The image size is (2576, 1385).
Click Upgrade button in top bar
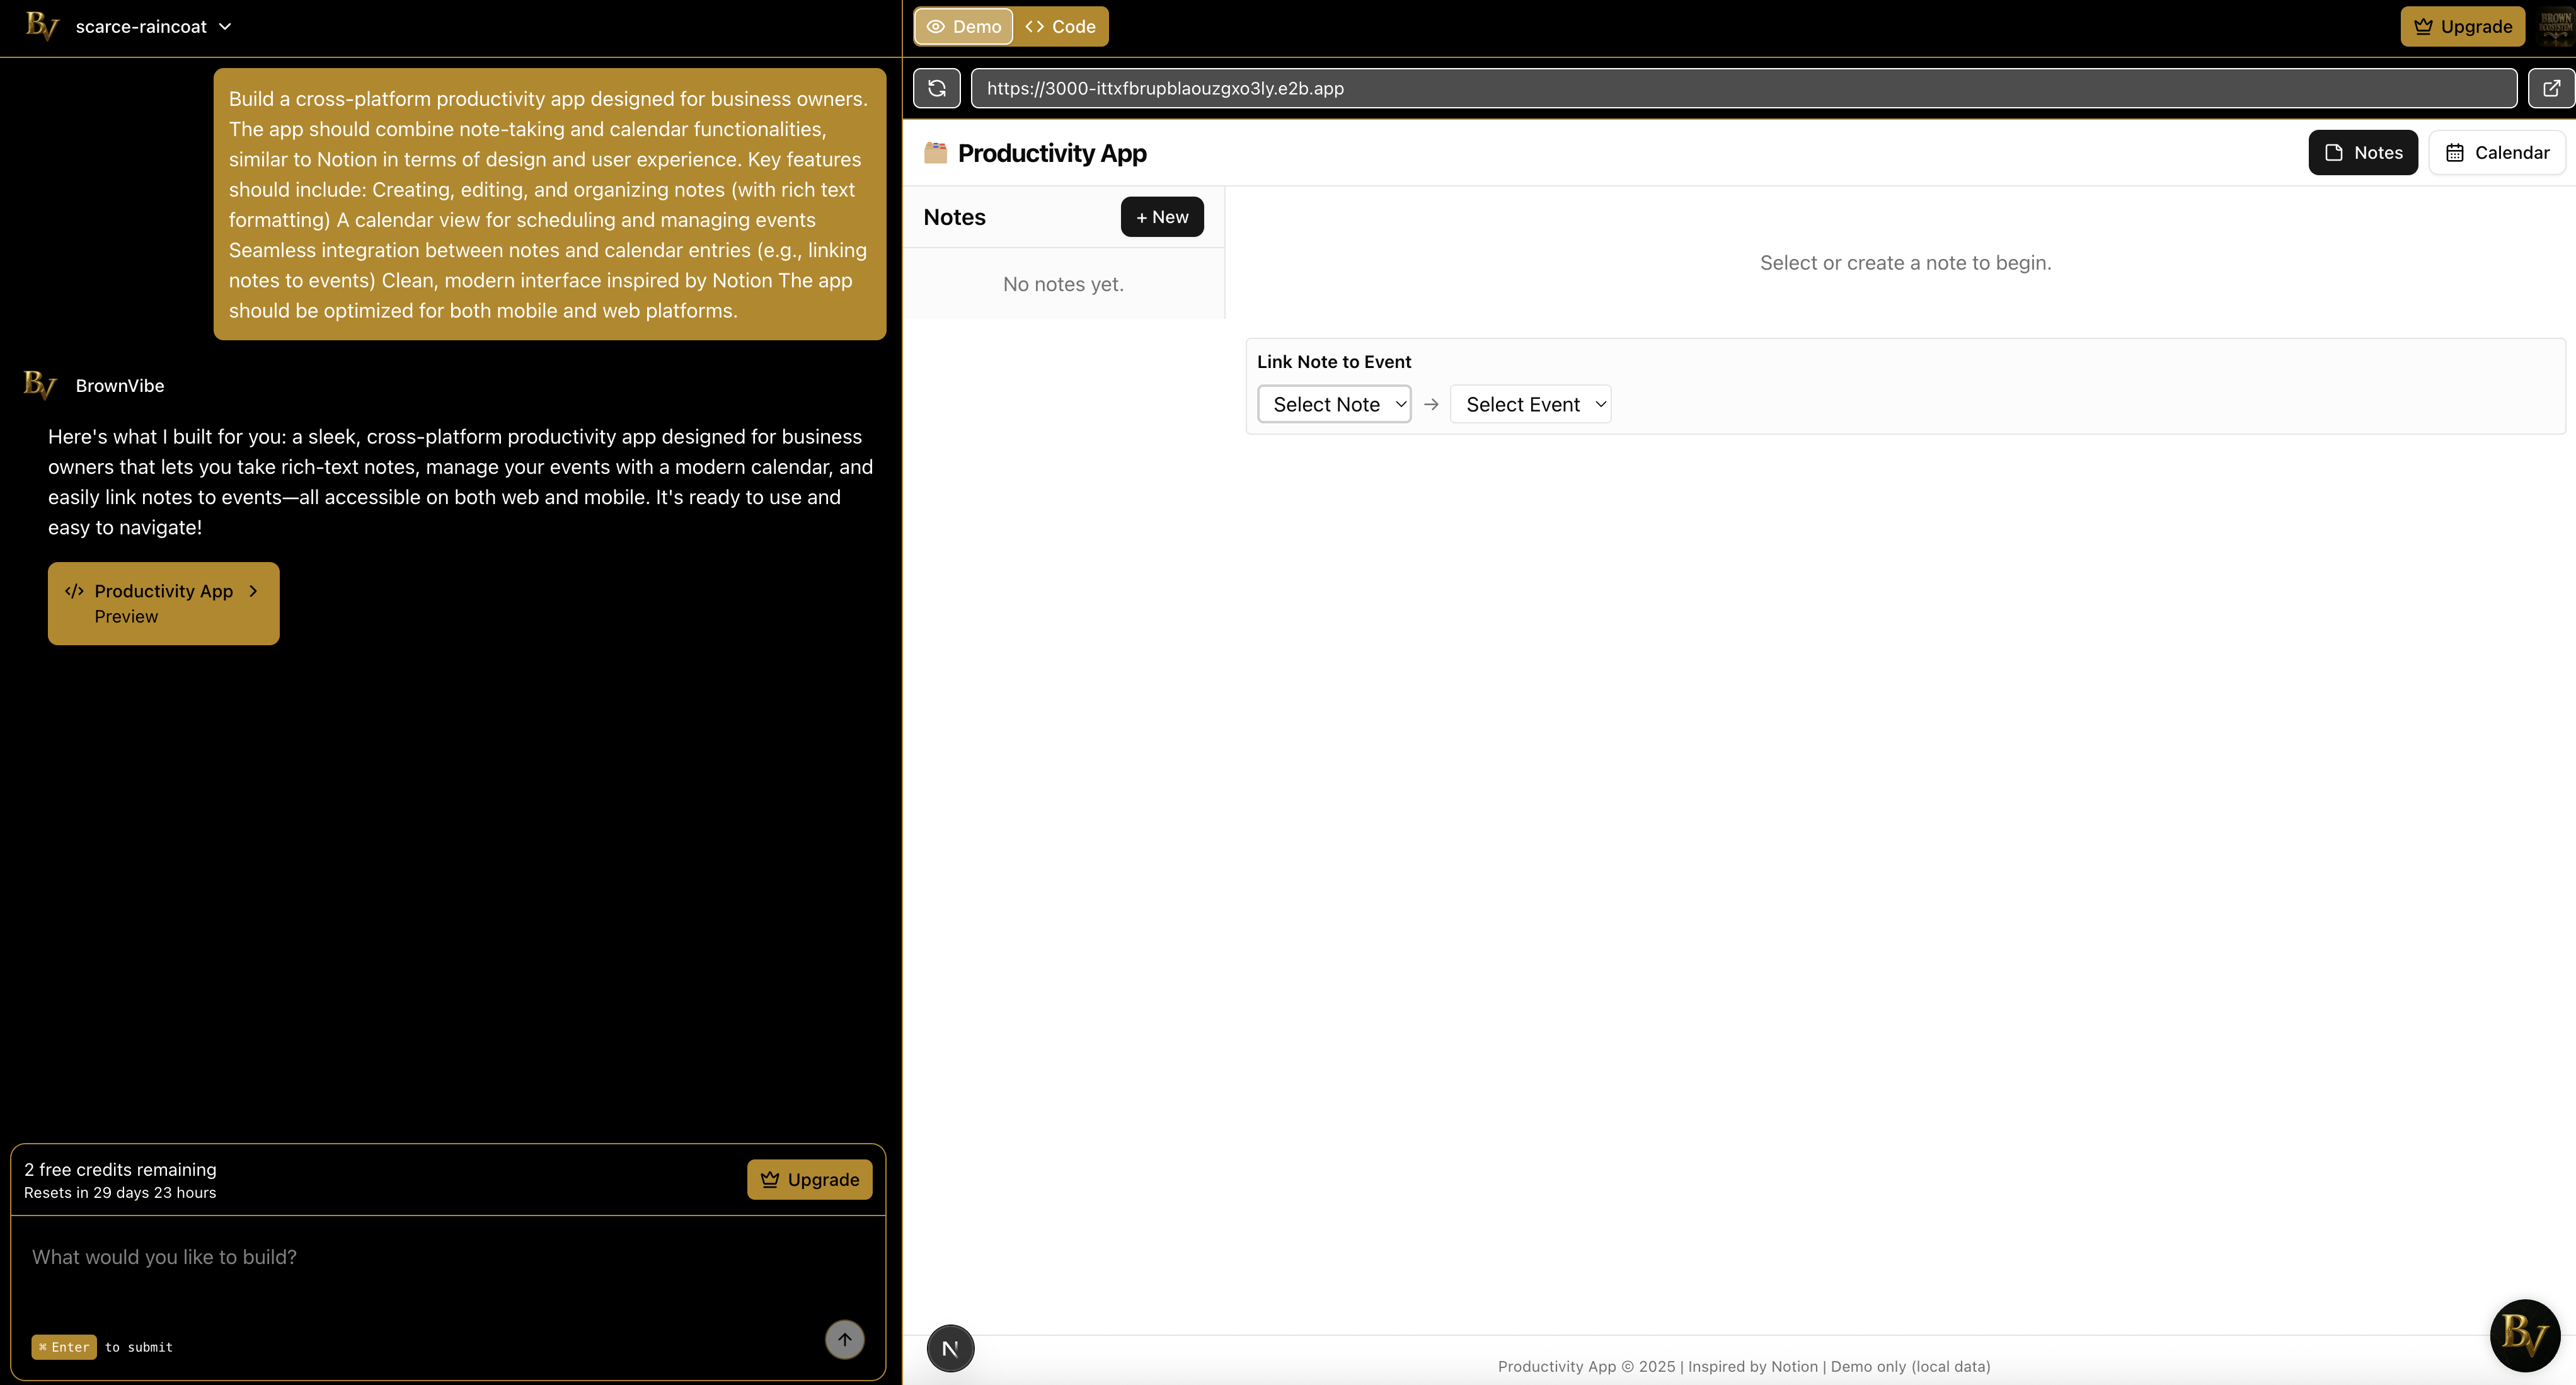(x=2462, y=27)
